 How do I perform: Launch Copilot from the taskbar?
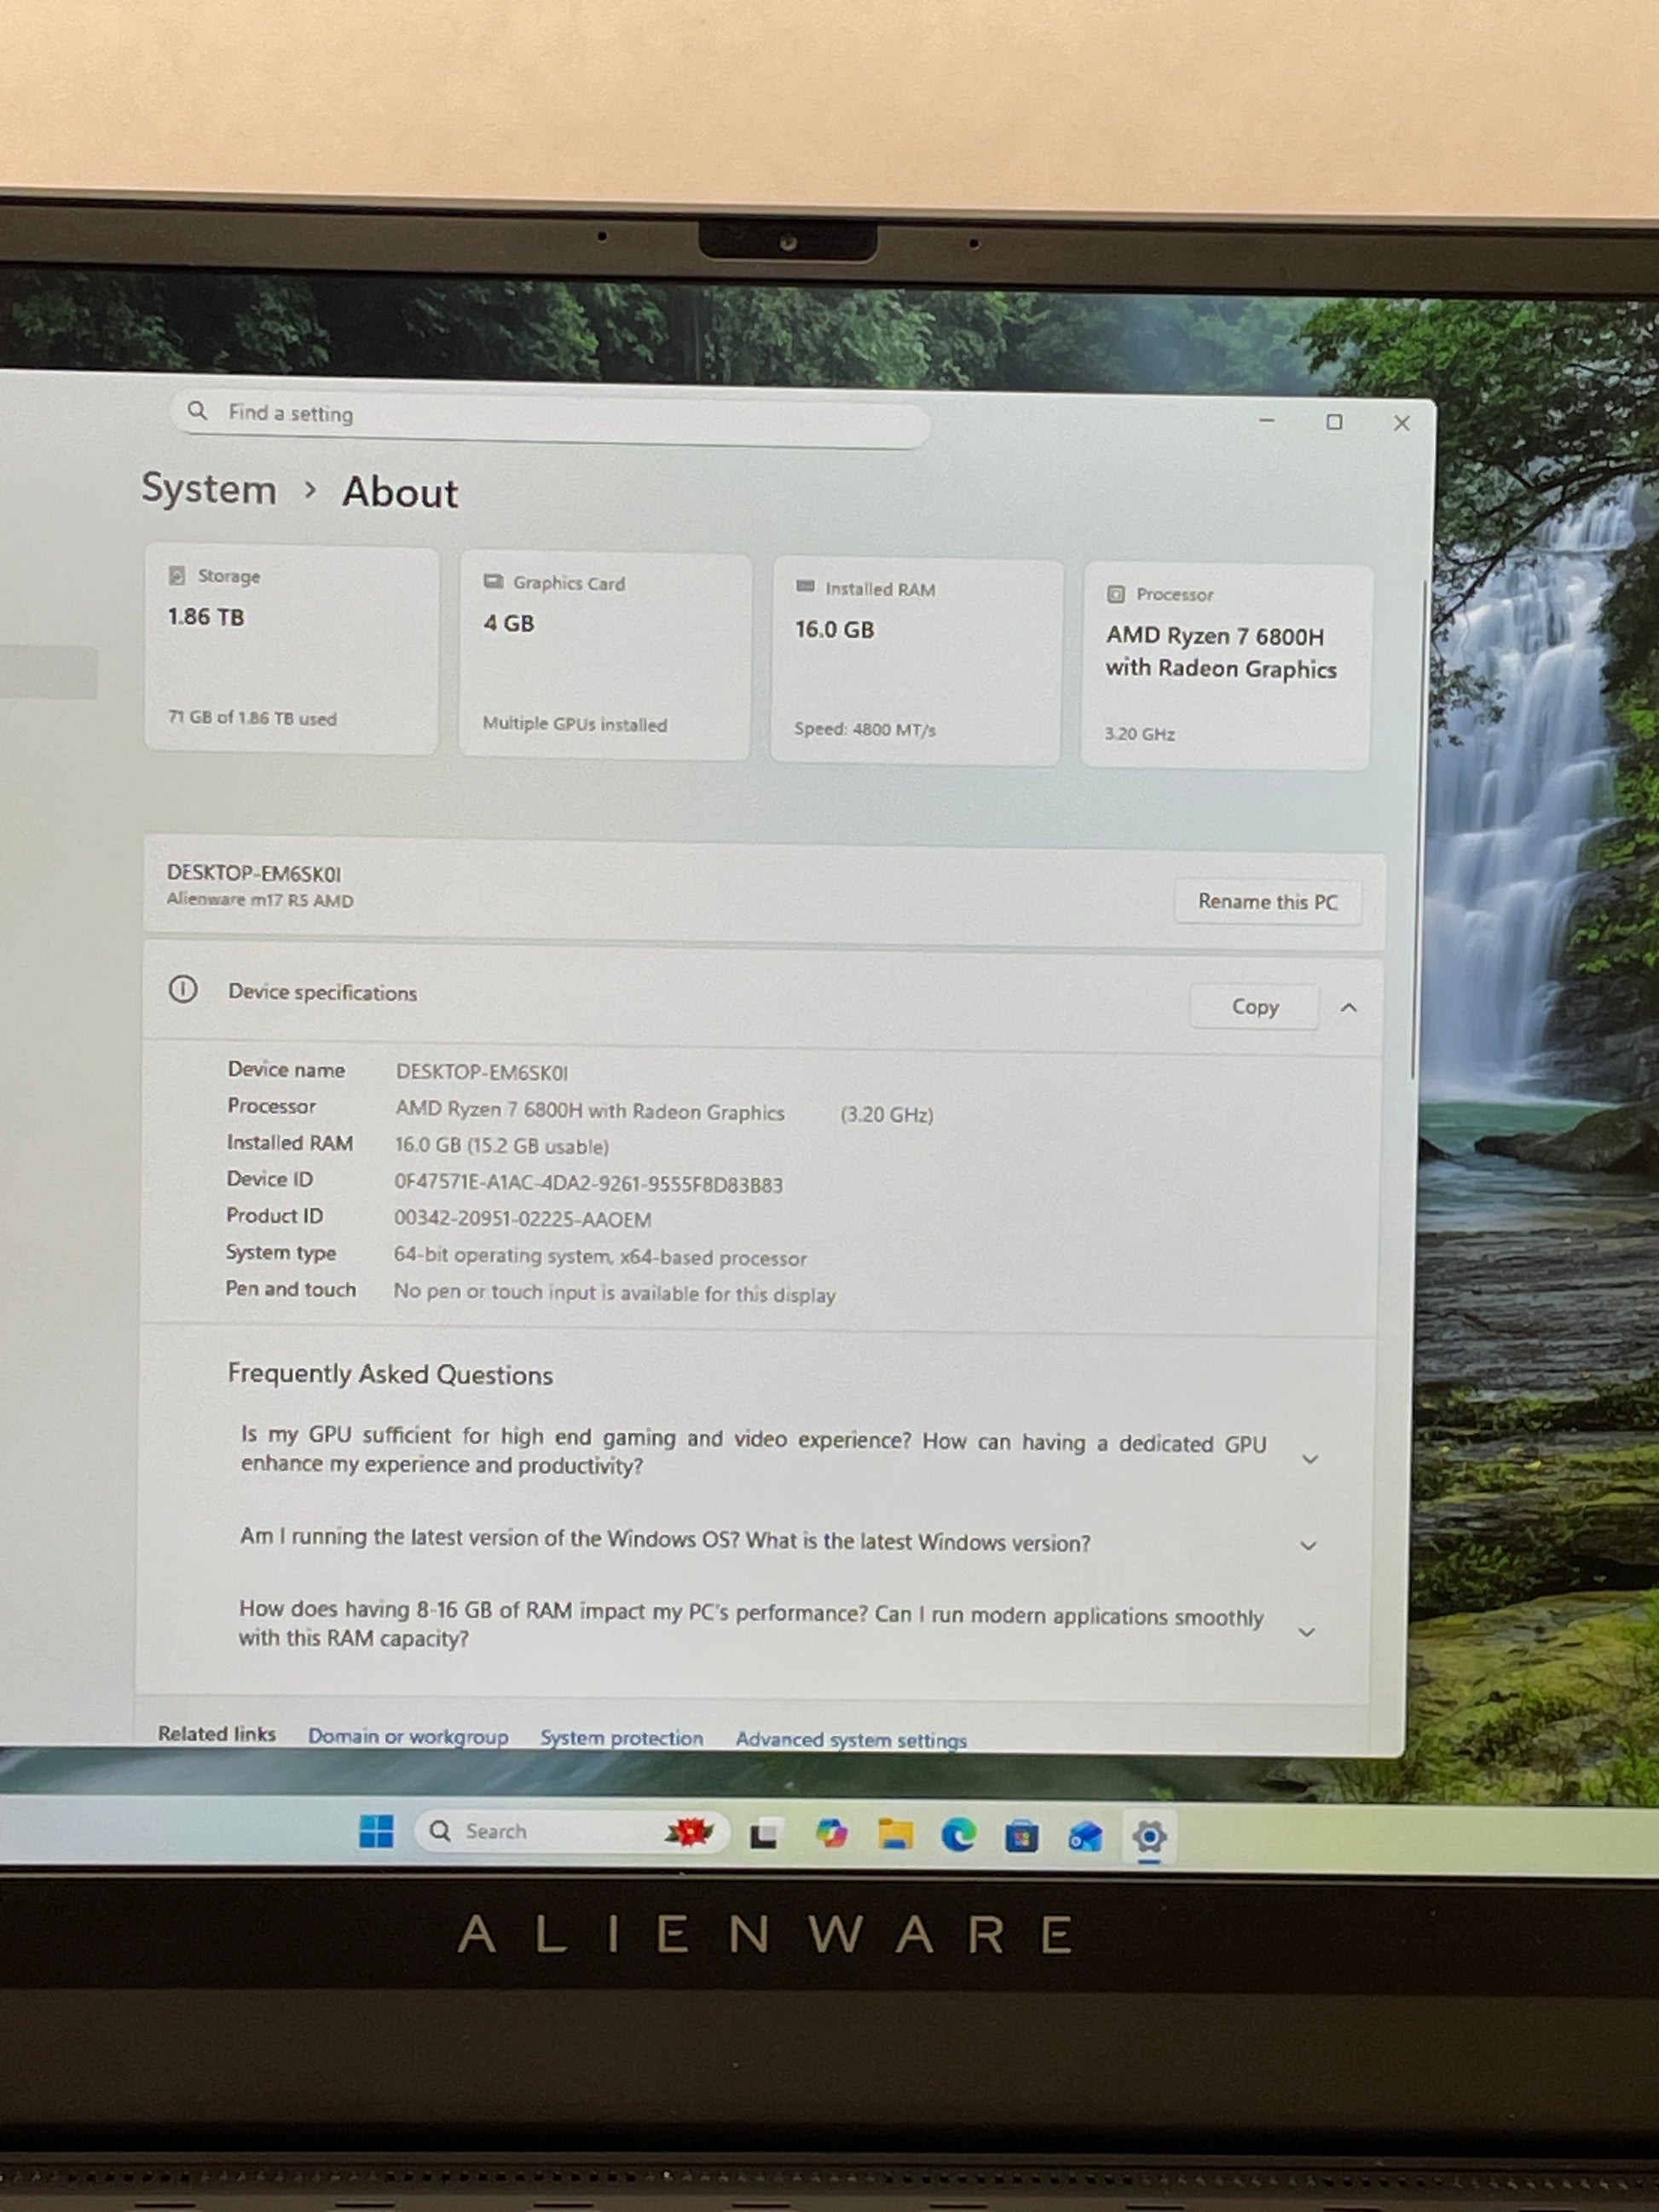pos(831,1834)
